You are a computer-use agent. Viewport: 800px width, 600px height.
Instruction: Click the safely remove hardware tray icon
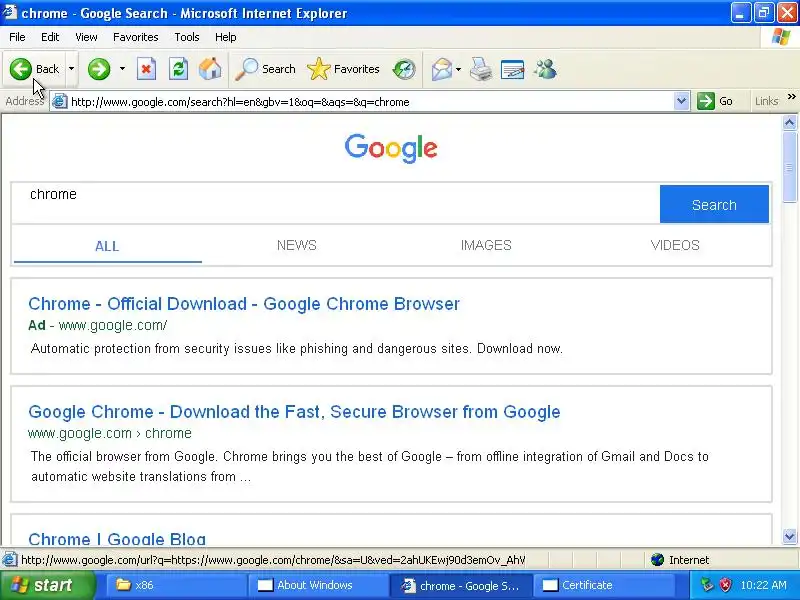[707, 585]
